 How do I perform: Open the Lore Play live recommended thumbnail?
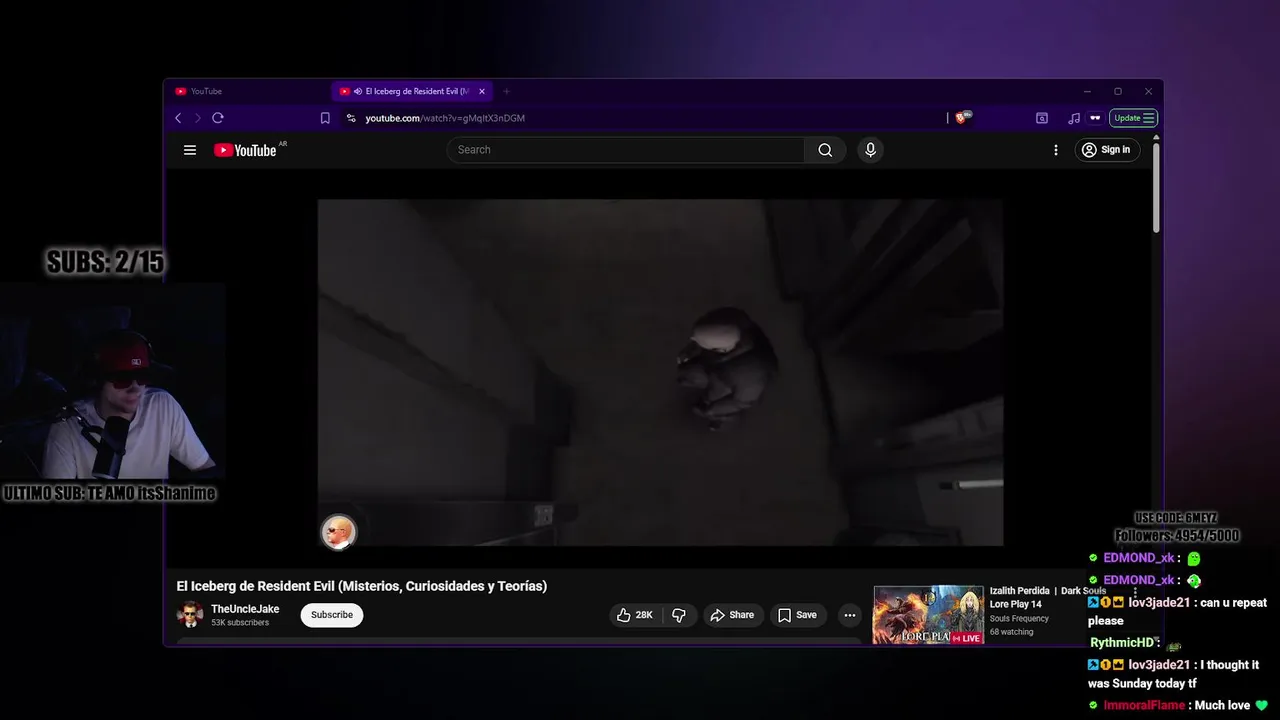click(928, 614)
